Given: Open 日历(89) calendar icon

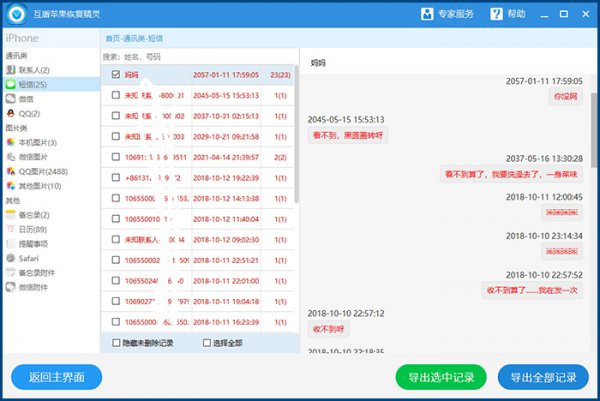Looking at the screenshot, I should tap(11, 229).
